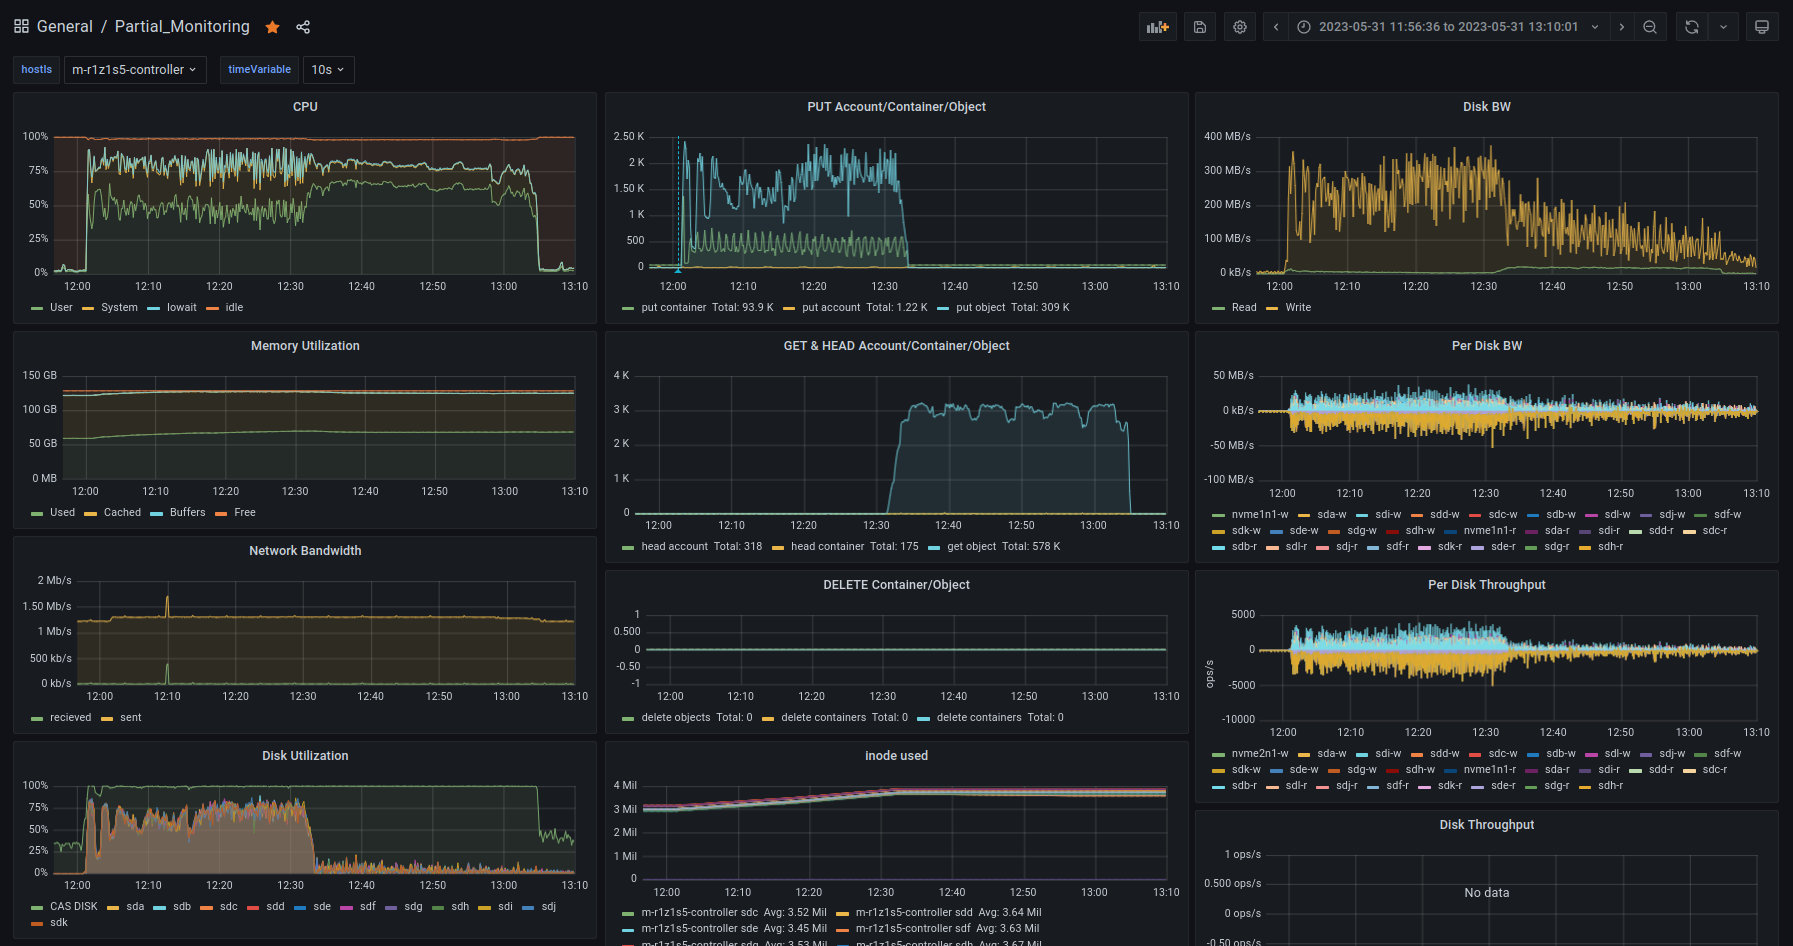Toggle the idle series in CPU legend
The height and width of the screenshot is (946, 1793).
[x=234, y=308]
